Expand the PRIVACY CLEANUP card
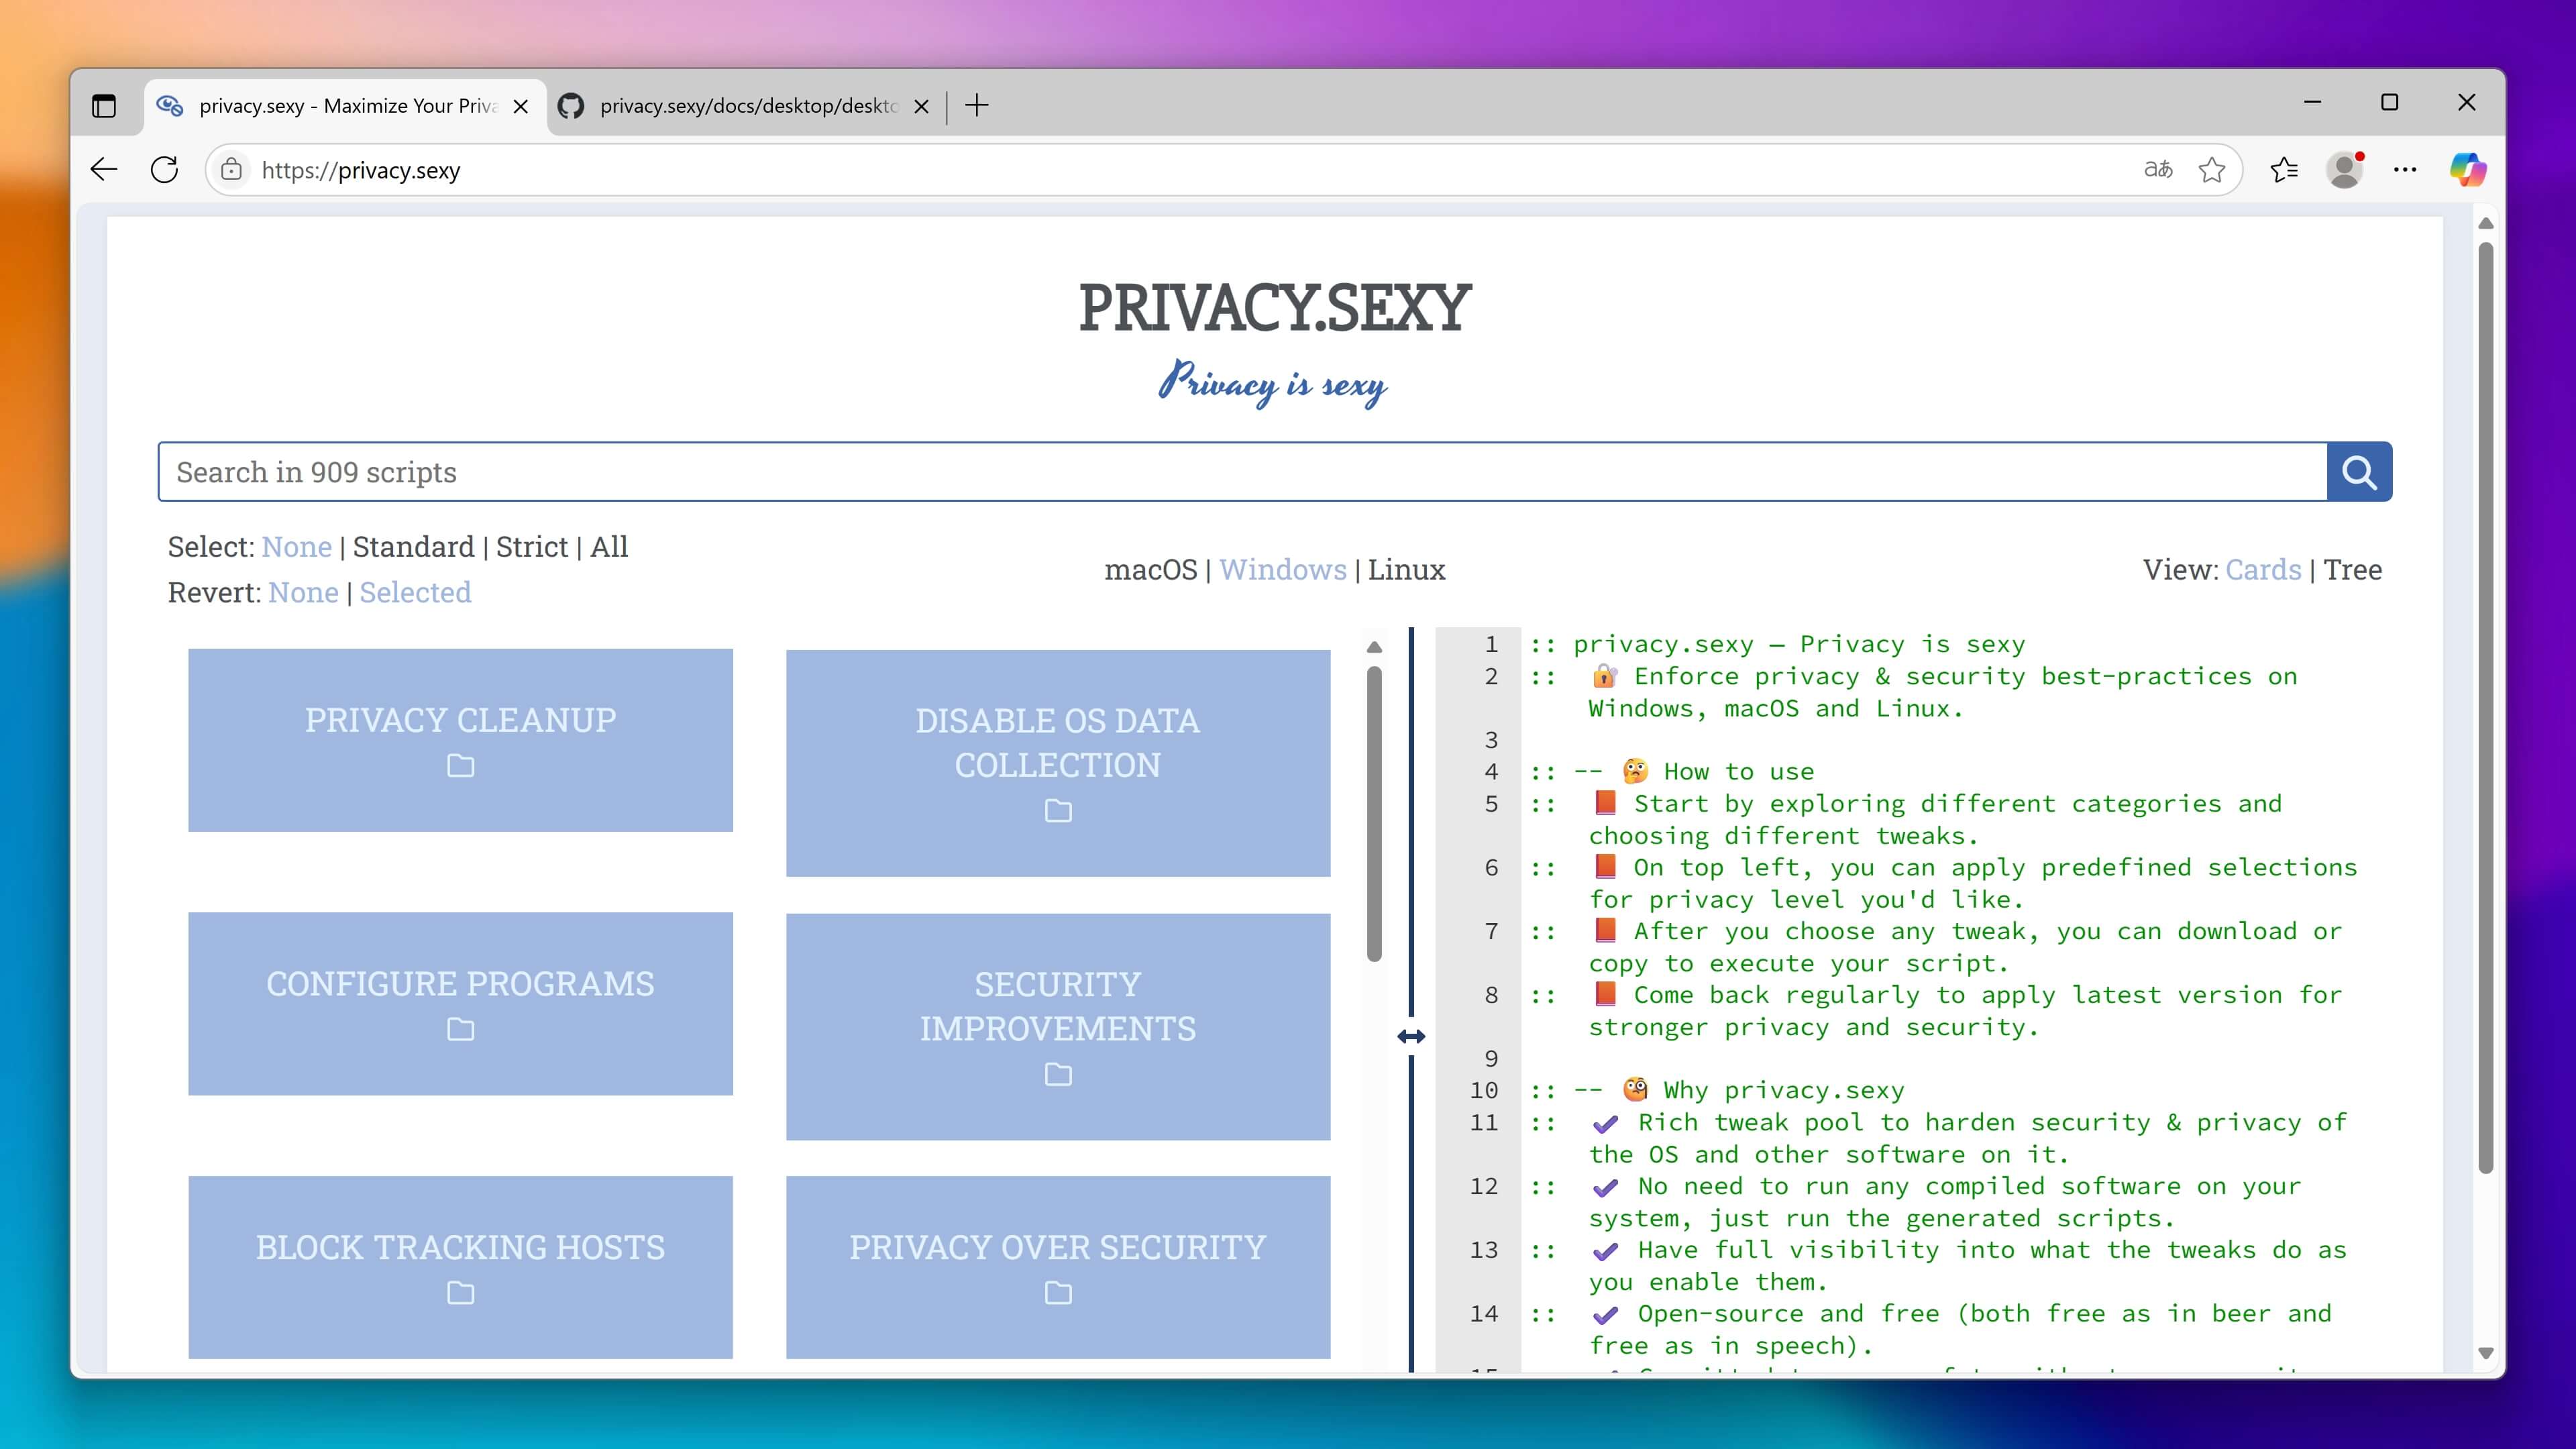Screen dimensions: 2576x1449 tap(460, 740)
